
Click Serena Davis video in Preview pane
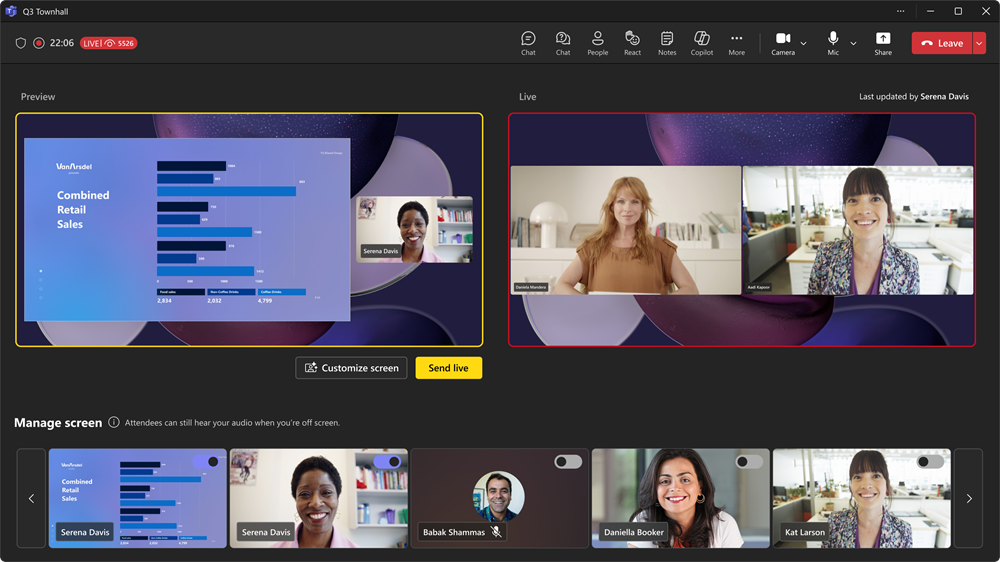point(415,229)
